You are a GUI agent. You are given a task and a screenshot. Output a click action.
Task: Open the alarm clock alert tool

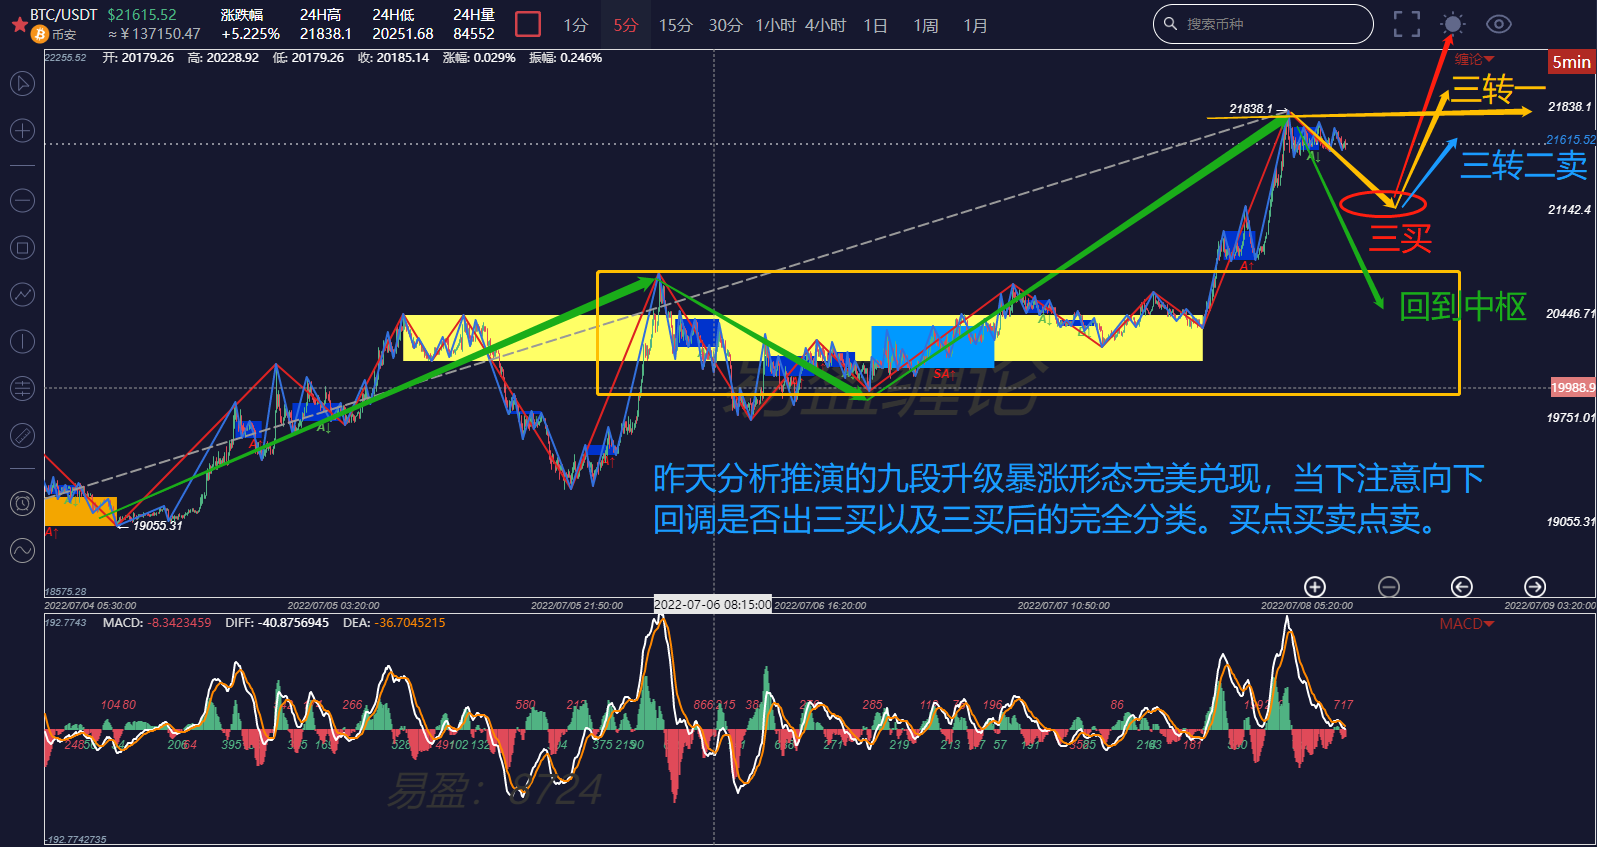(x=22, y=503)
